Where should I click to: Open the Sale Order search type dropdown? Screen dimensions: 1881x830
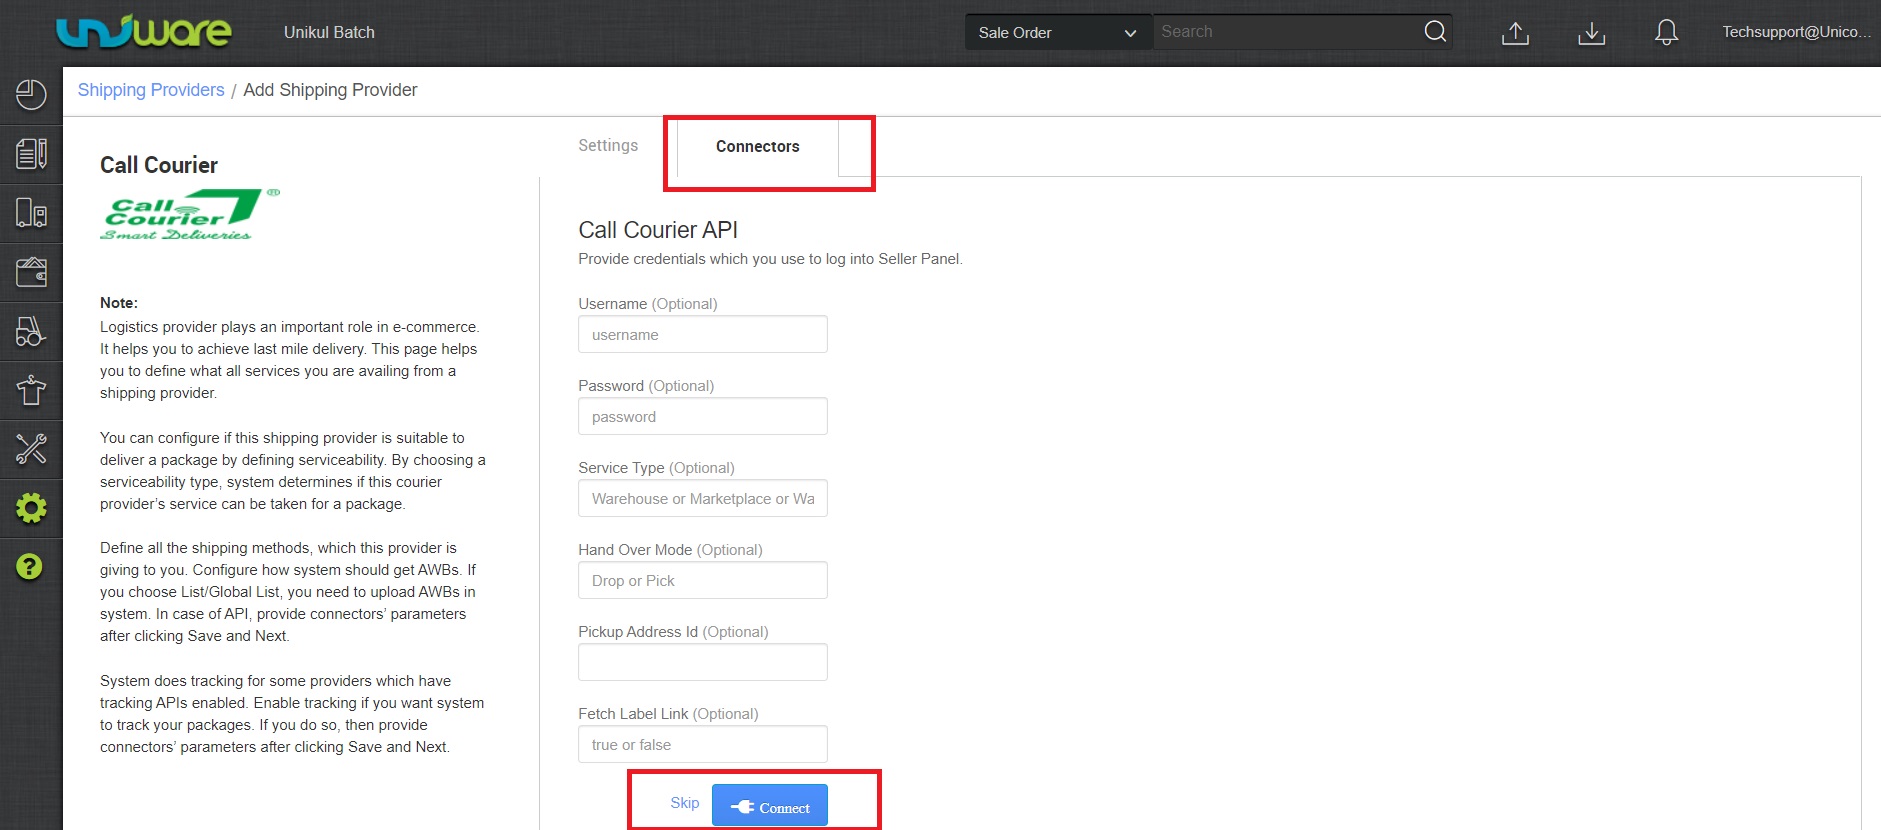1058,32
